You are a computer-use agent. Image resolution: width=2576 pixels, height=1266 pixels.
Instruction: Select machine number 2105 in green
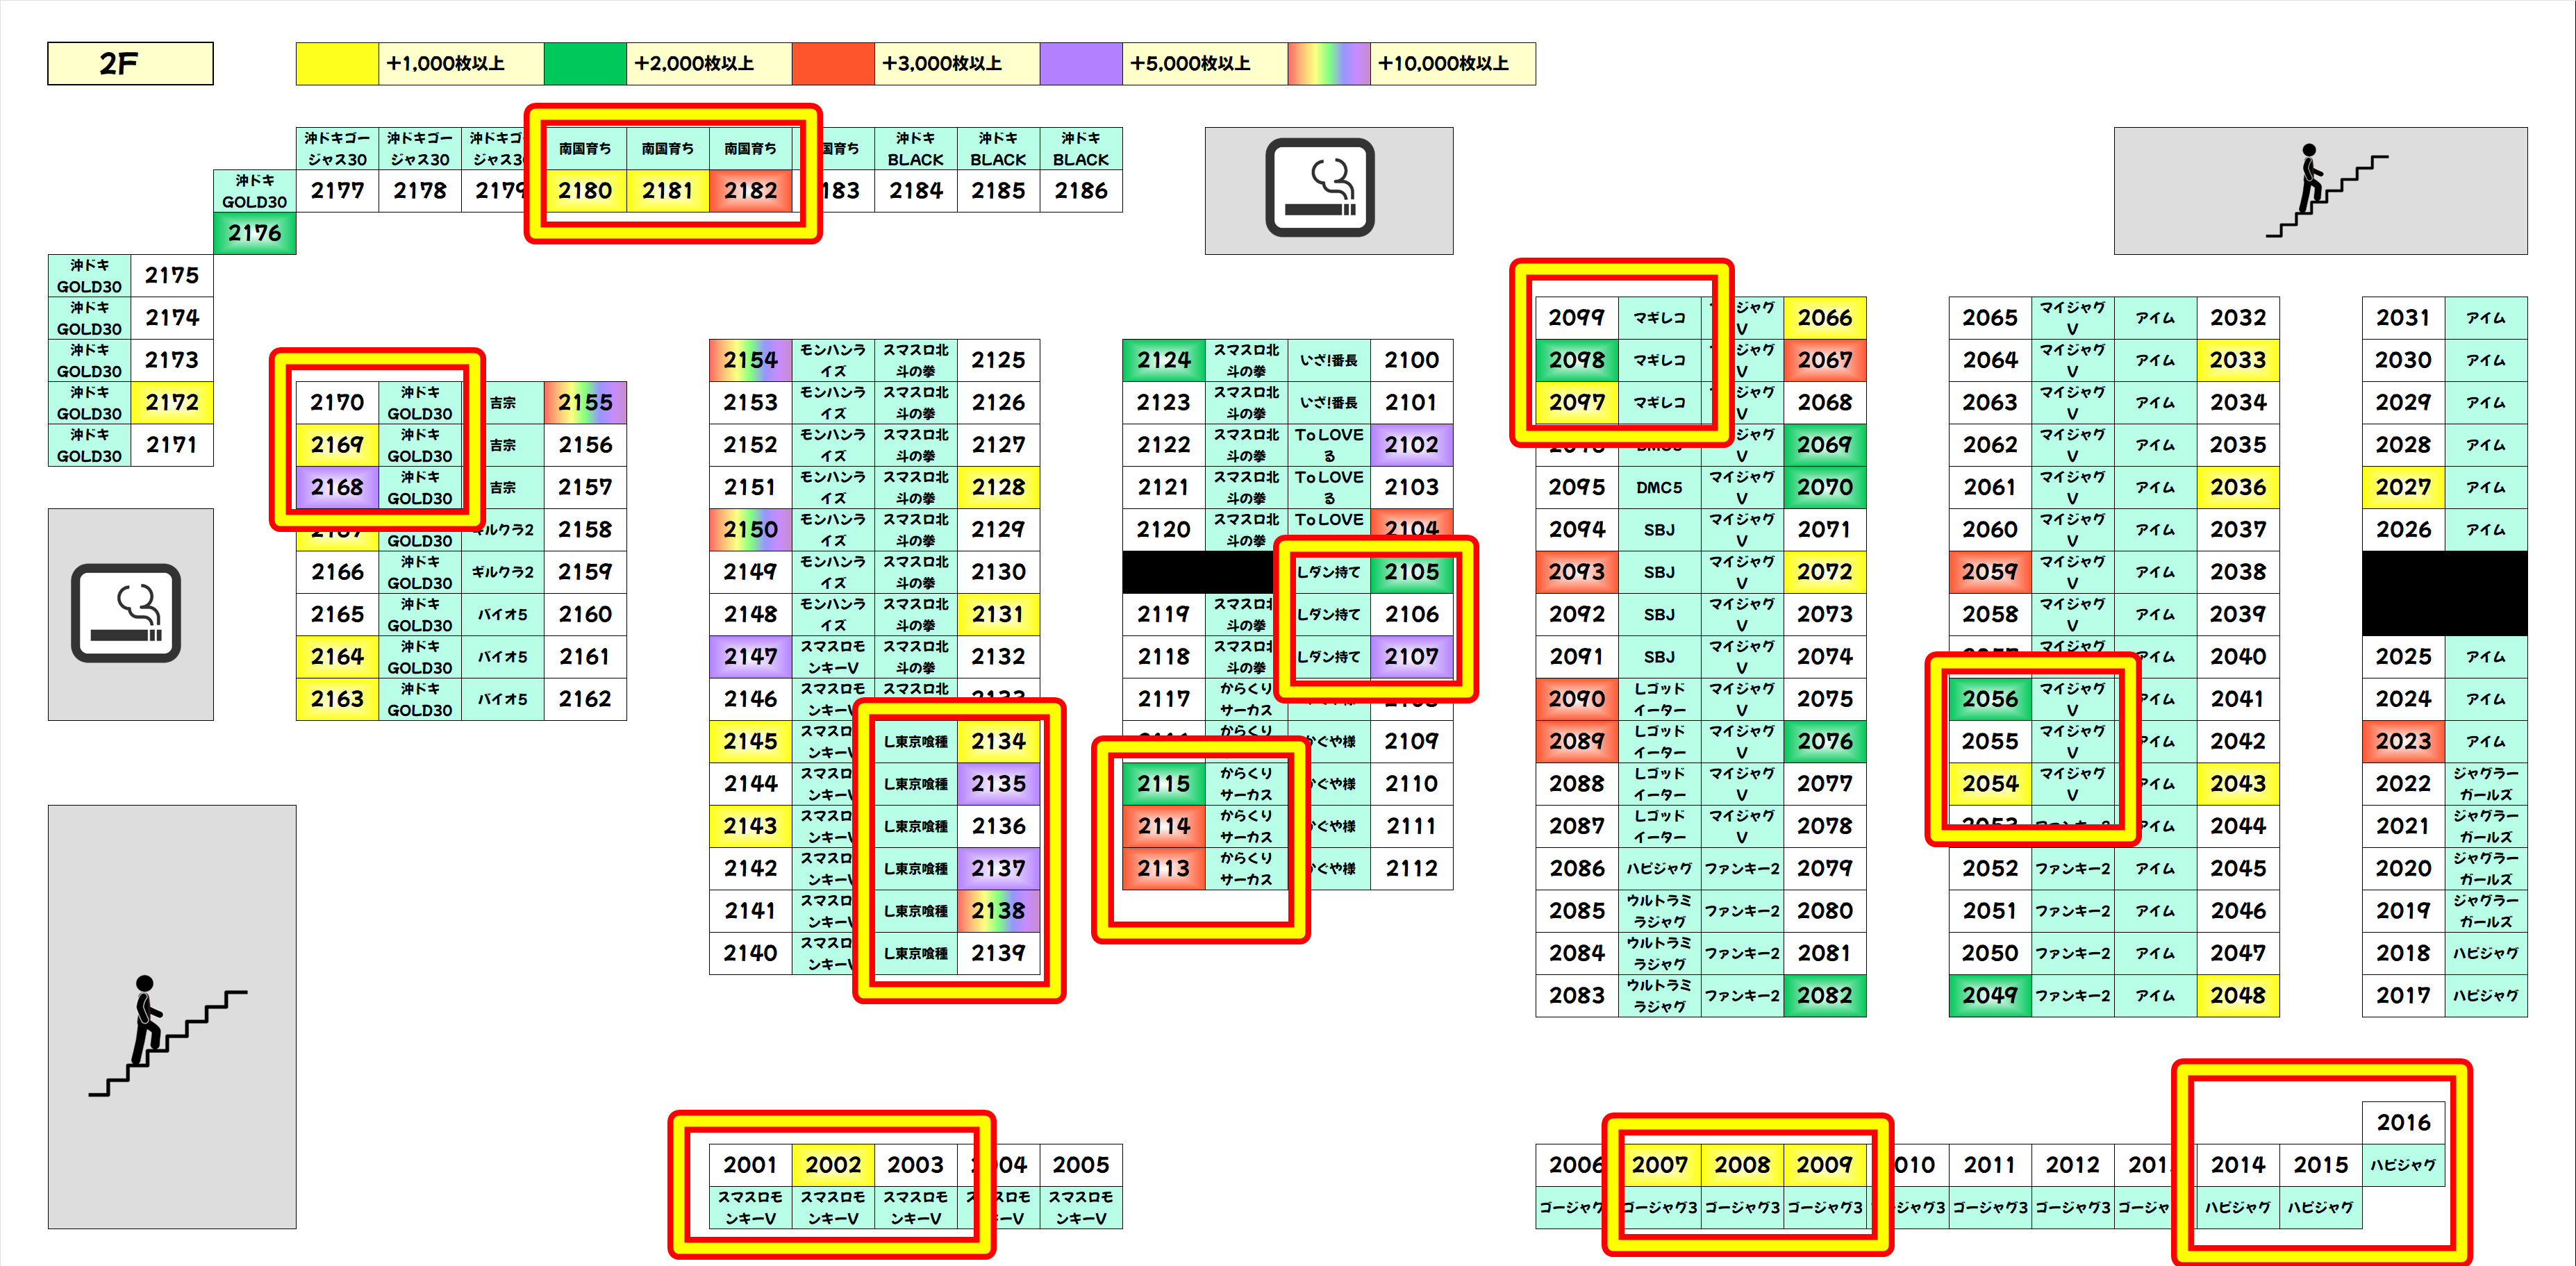point(1411,572)
